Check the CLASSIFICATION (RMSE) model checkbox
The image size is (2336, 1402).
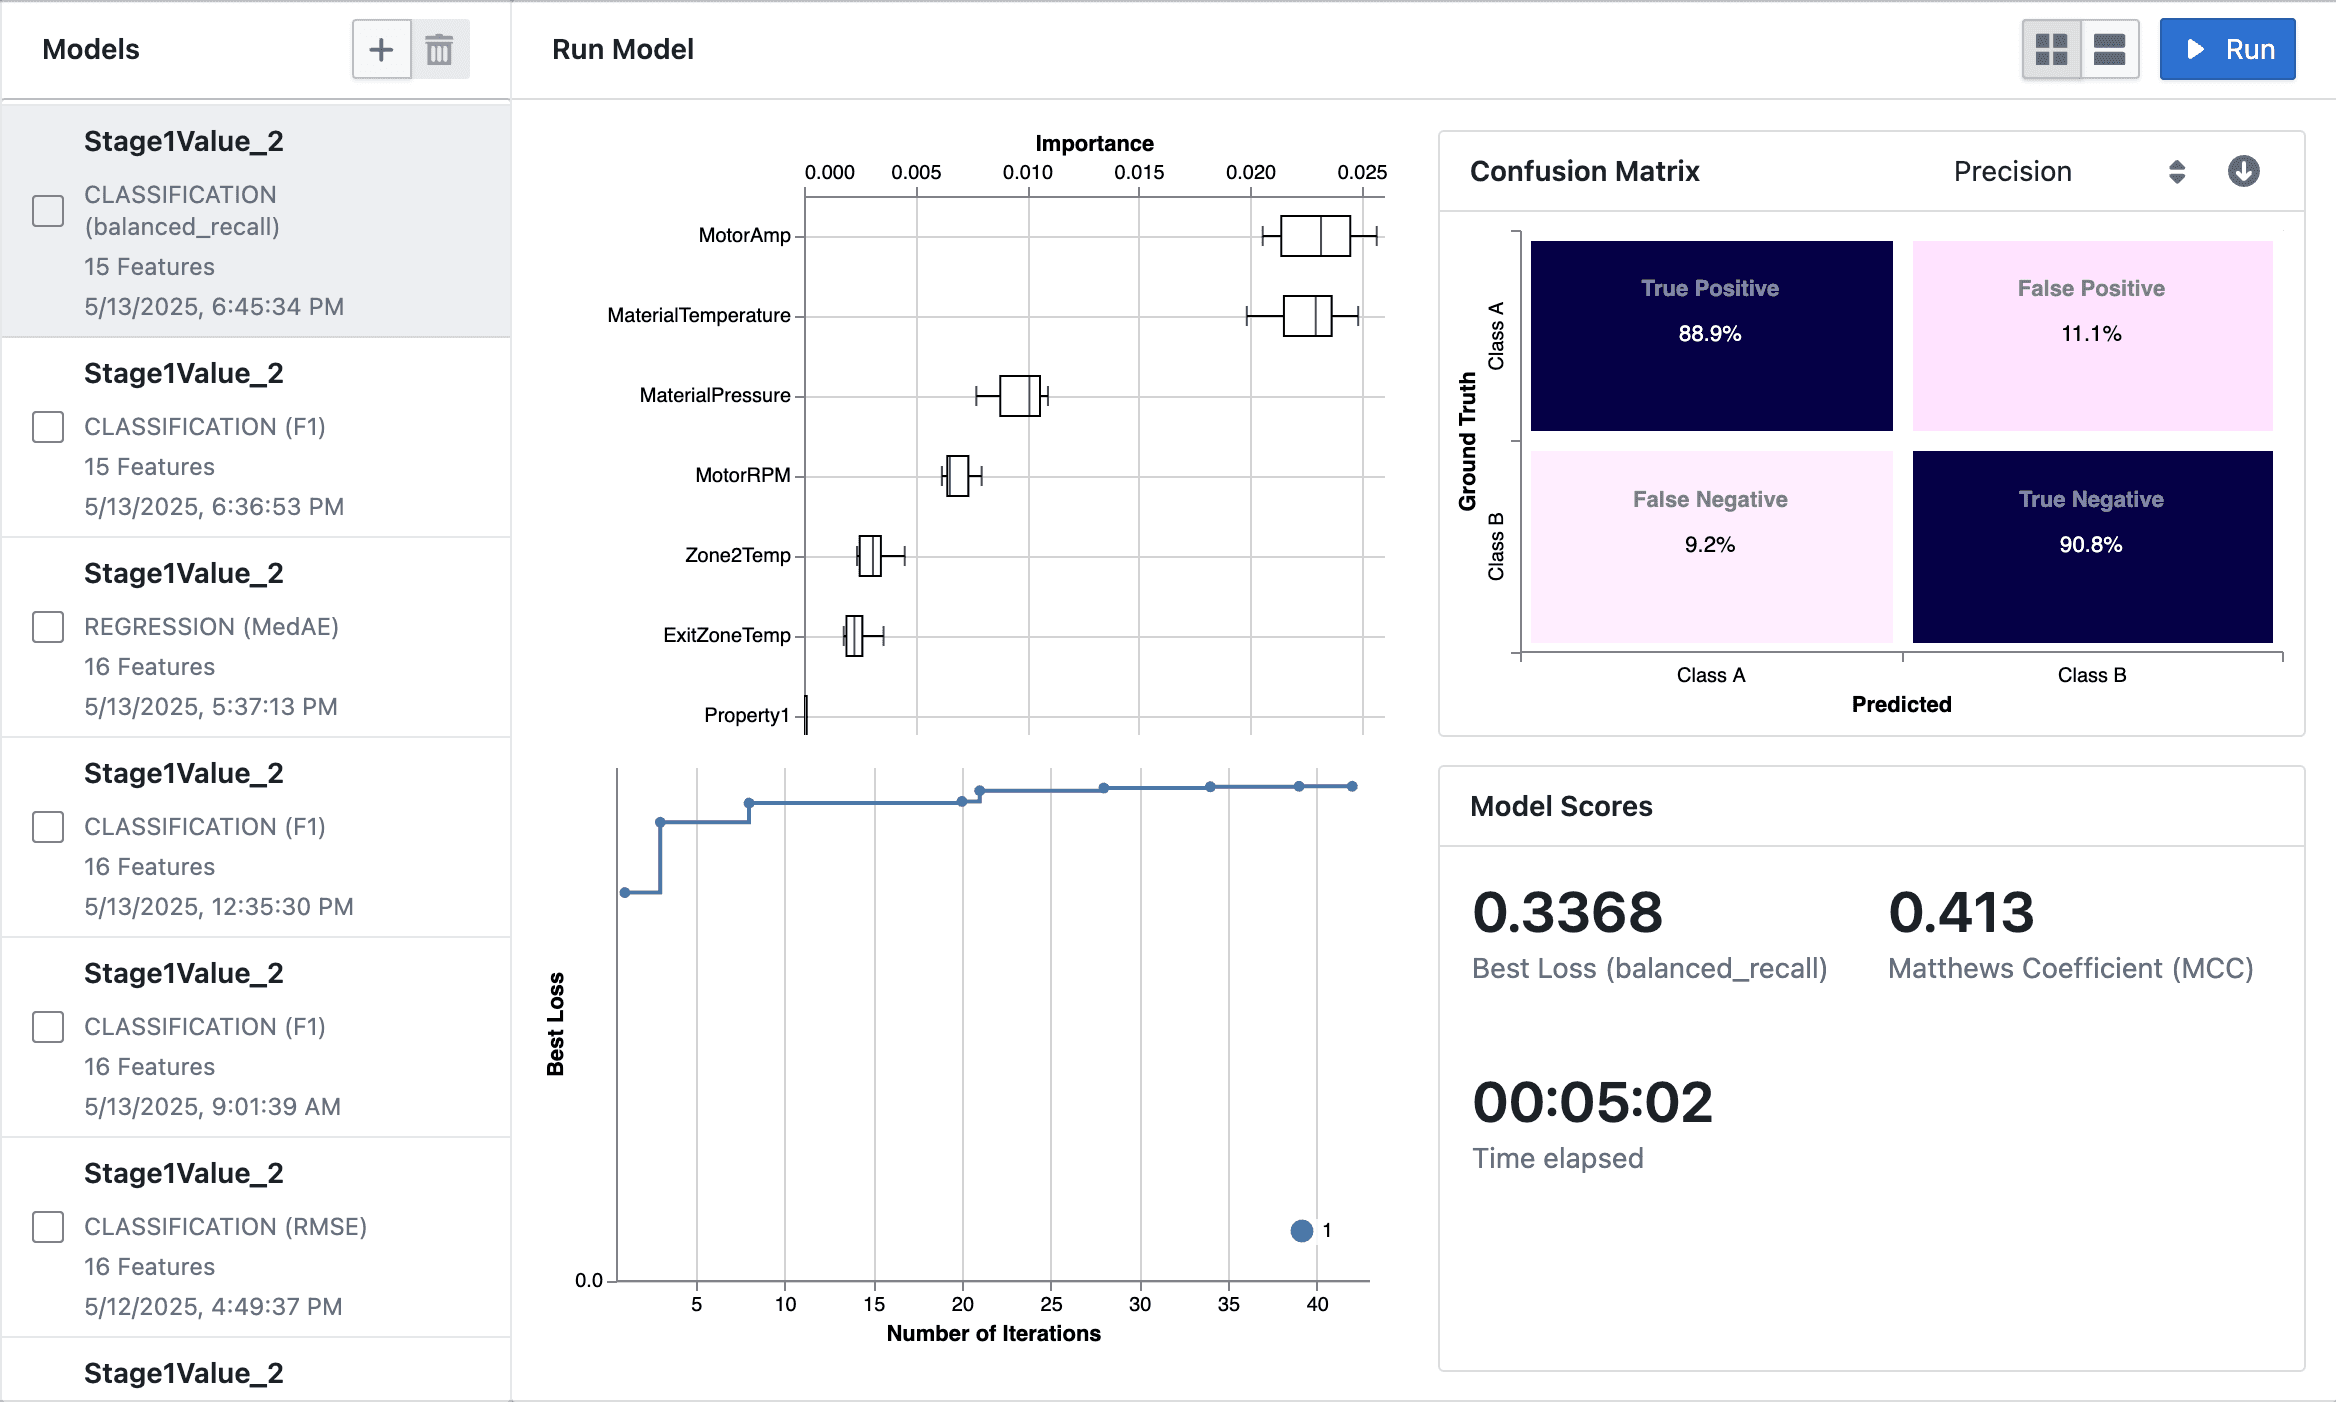point(46,1228)
